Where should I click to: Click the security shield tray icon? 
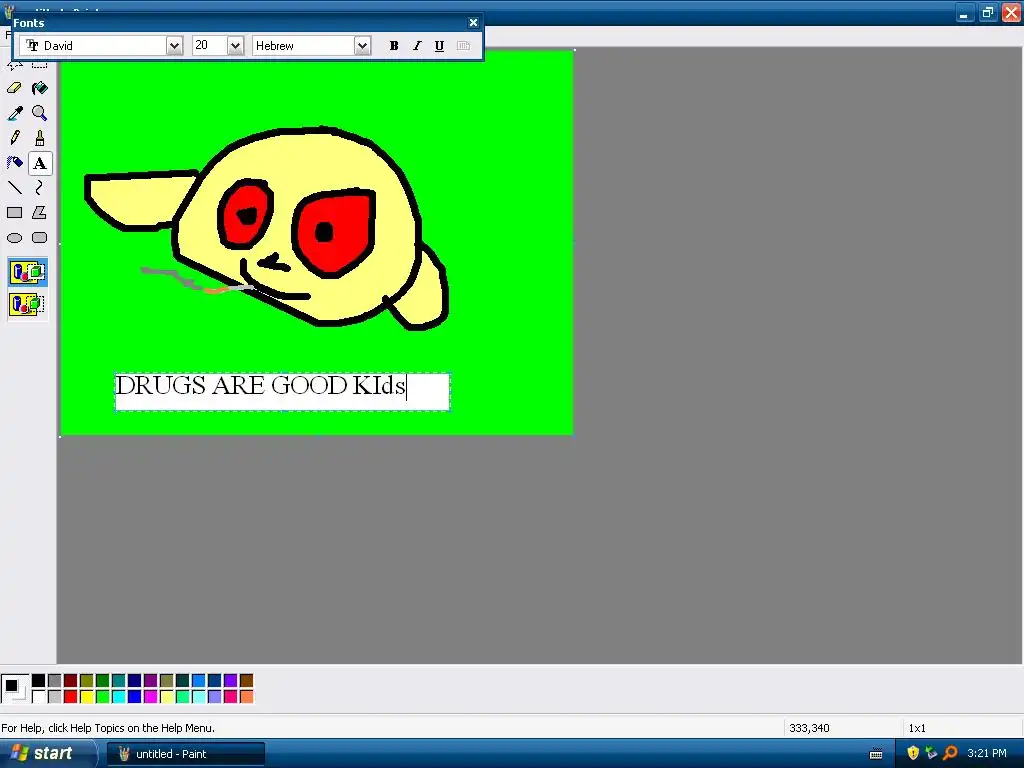tap(913, 753)
